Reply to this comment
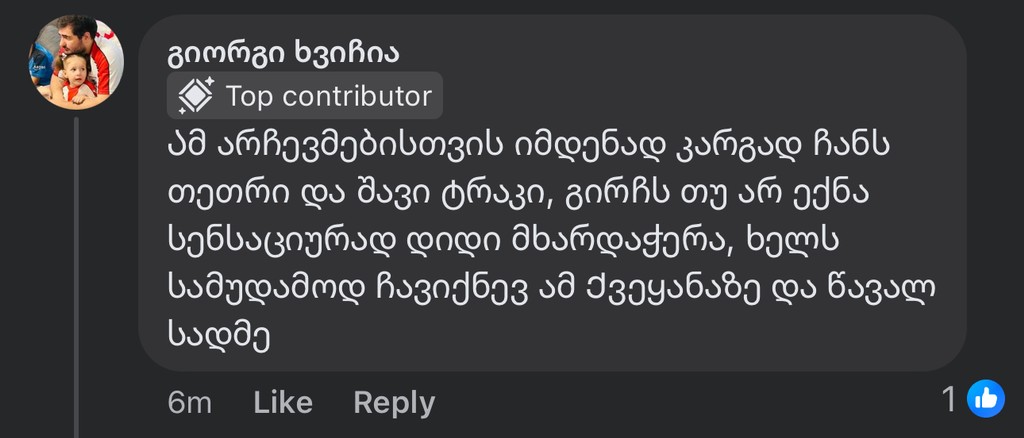This screenshot has width=1024, height=438. [394, 402]
